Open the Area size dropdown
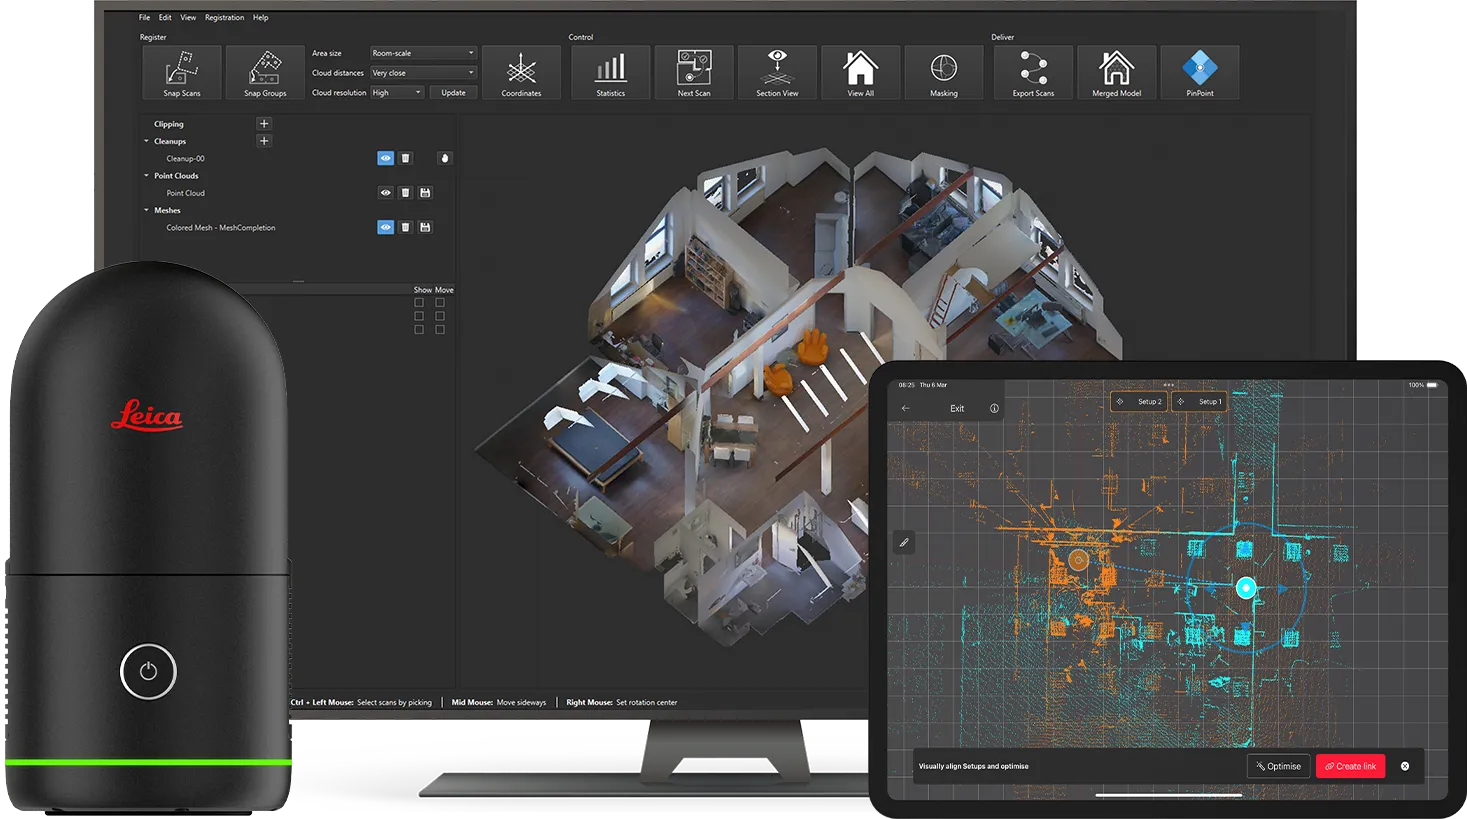Image resolution: width=1467 pixels, height=819 pixels. (423, 53)
